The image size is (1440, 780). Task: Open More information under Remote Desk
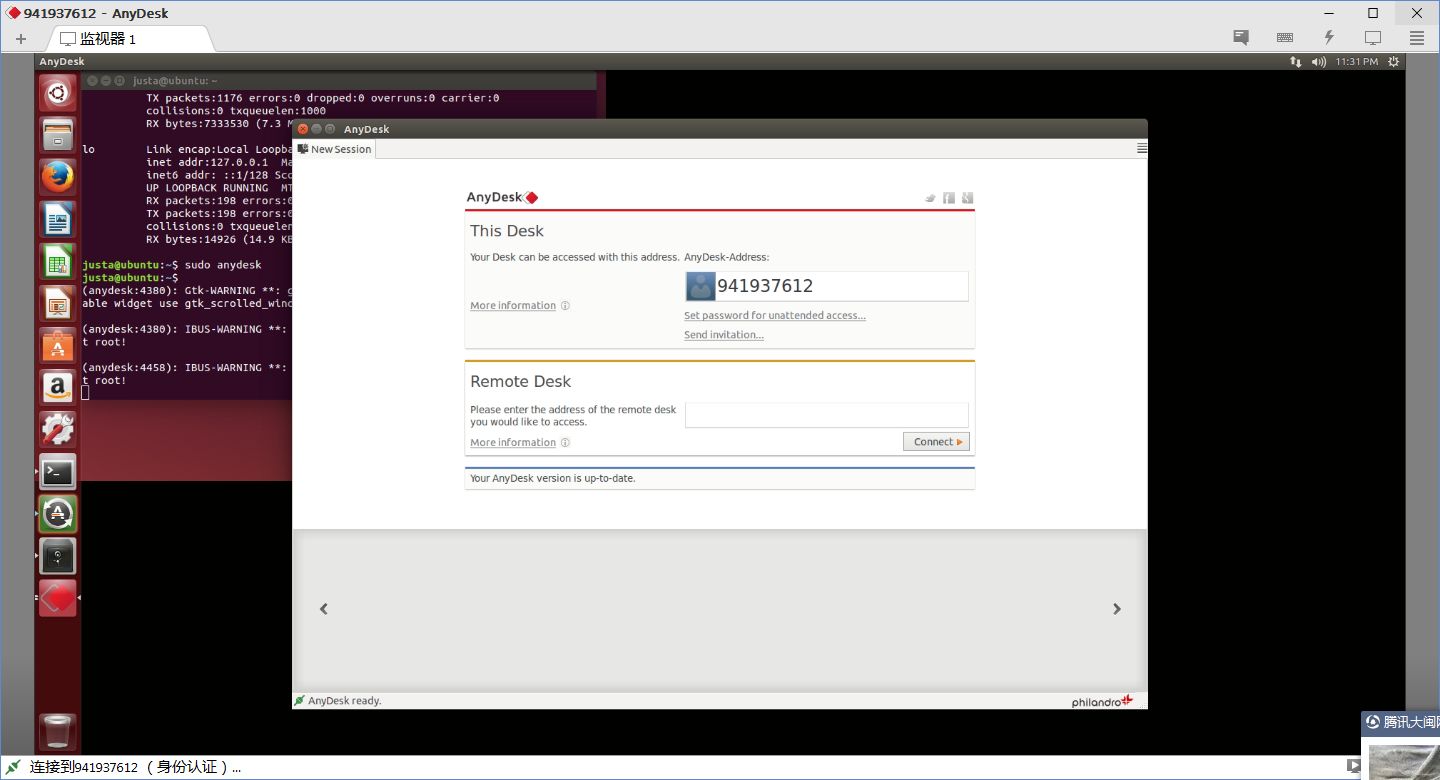pyautogui.click(x=513, y=443)
